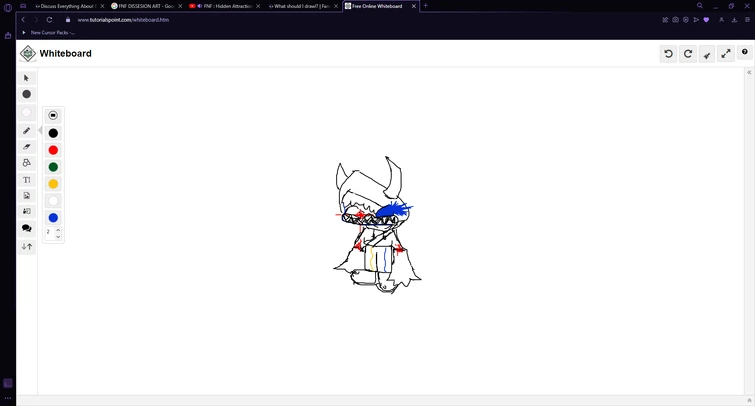Viewport: 755px width, 406px height.
Task: Open a new browser tab
Action: 425,6
